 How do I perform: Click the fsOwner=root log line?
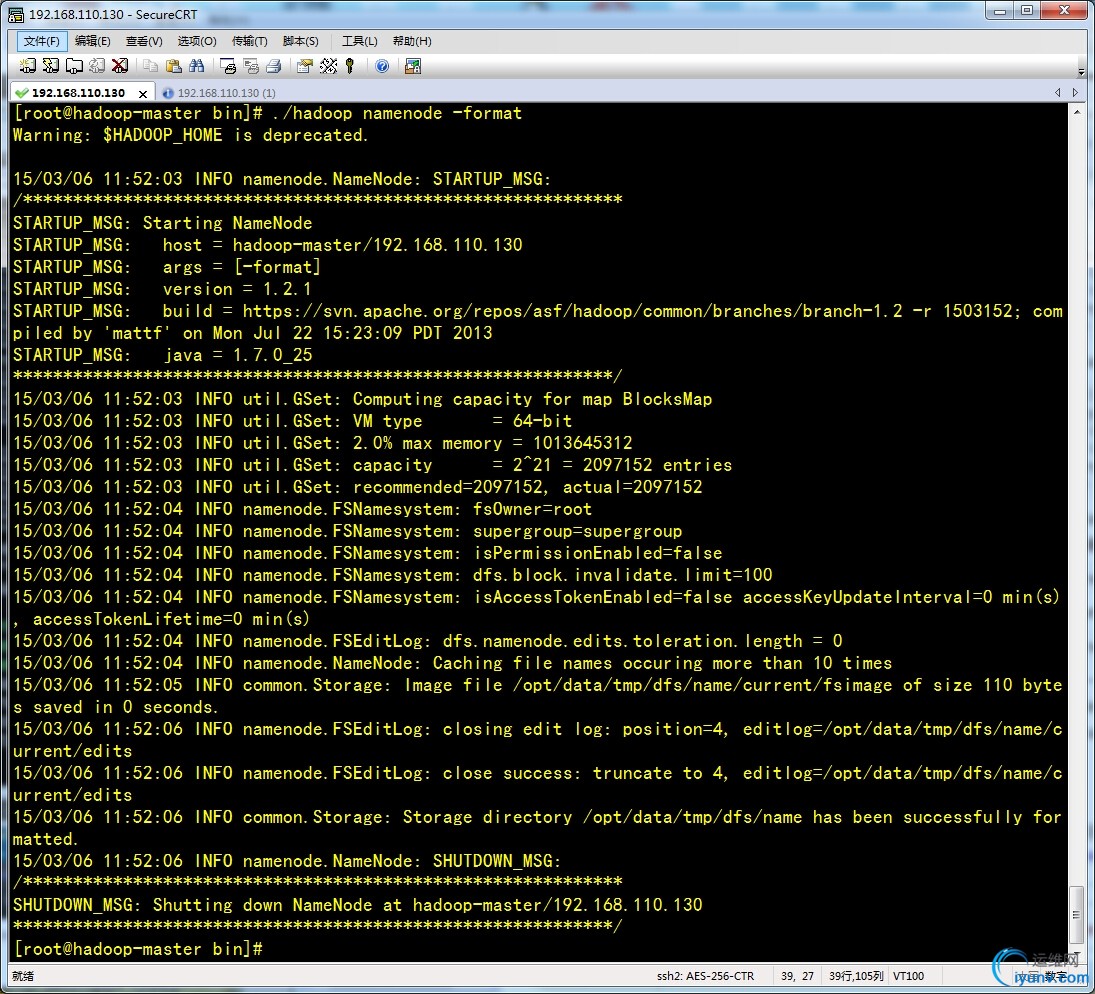click(x=302, y=509)
